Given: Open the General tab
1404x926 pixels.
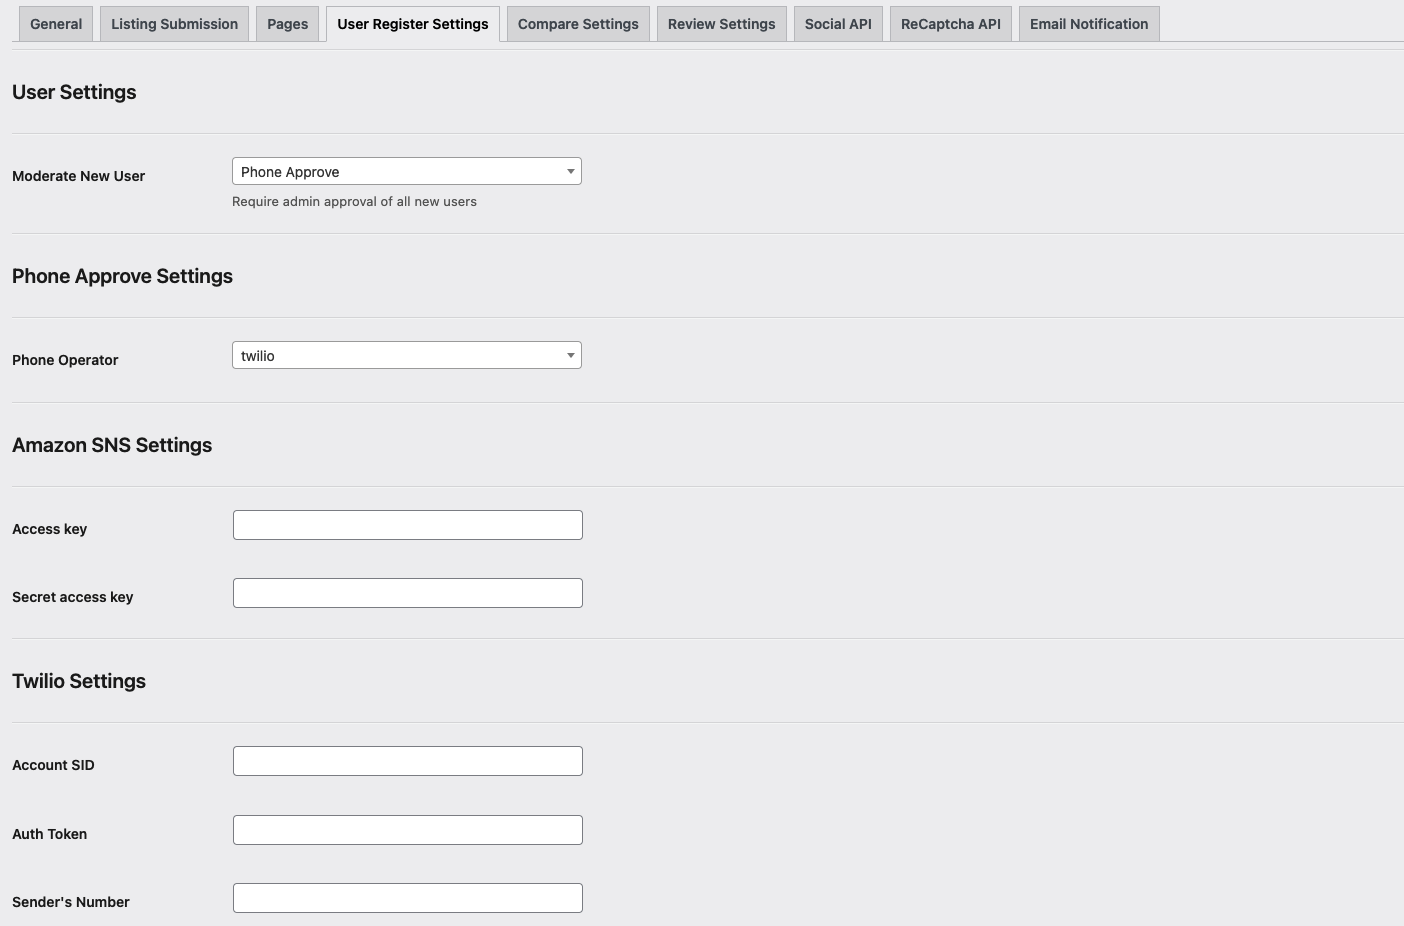Looking at the screenshot, I should pos(56,24).
